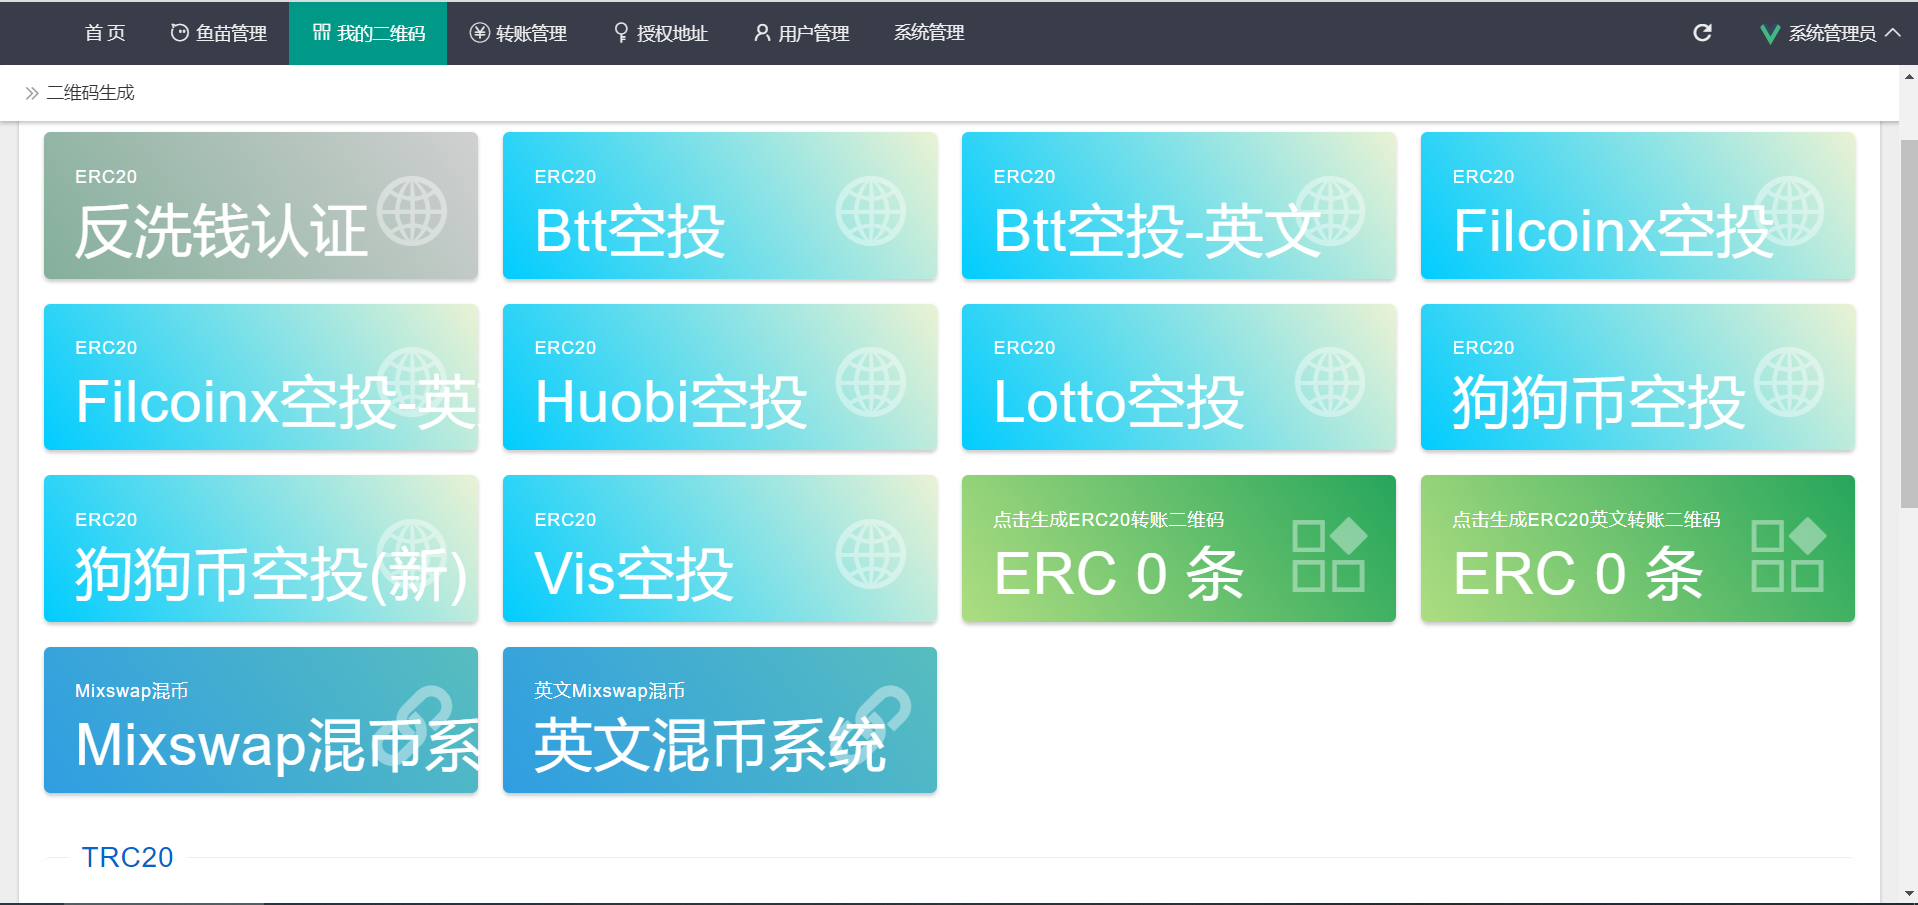Click the globe icon on Btt空投 card
The image size is (1918, 905).
(871, 211)
